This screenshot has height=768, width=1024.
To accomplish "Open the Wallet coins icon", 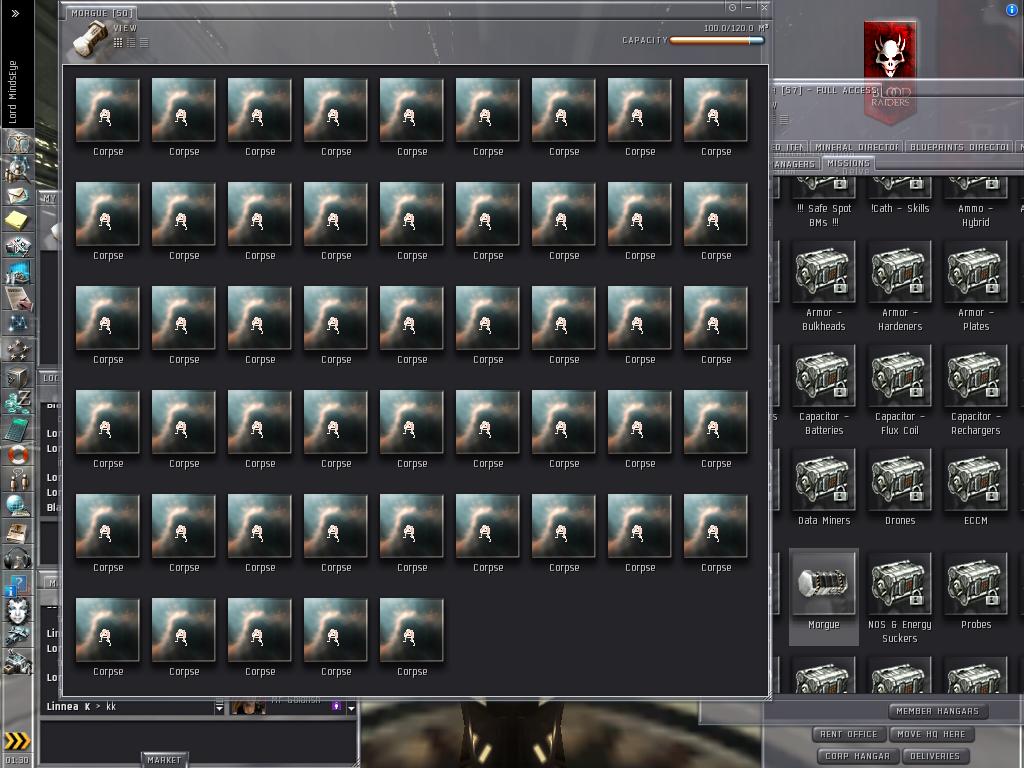I will (18, 401).
